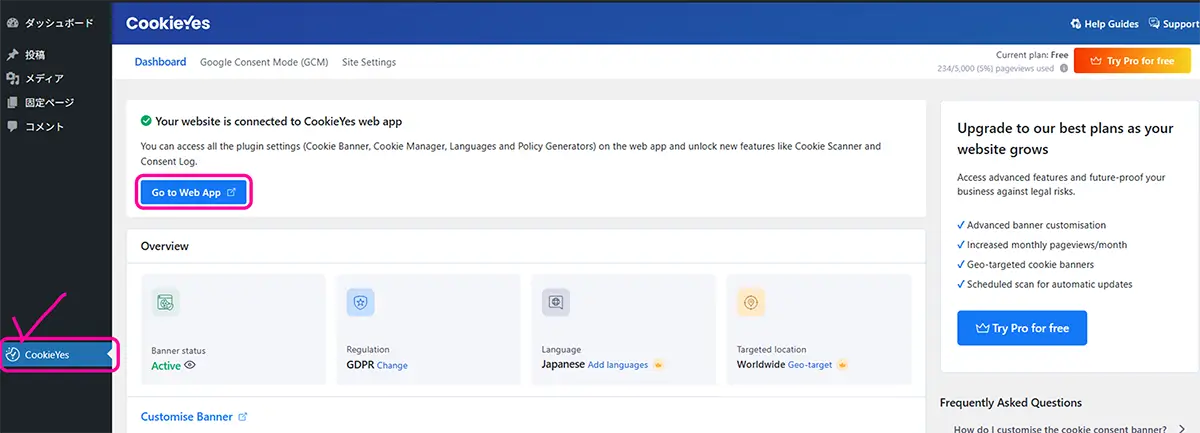Image resolution: width=1200 pixels, height=433 pixels.
Task: Select the Dashboard tab
Action: [160, 62]
